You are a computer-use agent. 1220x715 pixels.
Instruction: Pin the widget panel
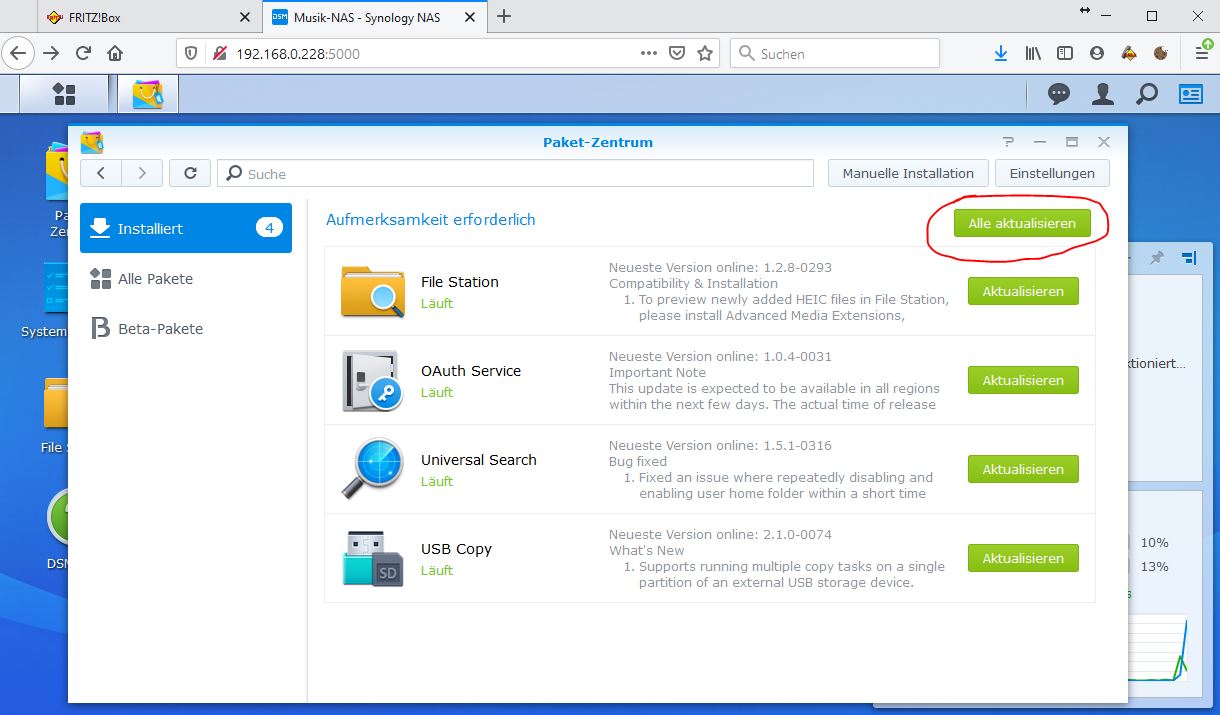[x=1157, y=258]
